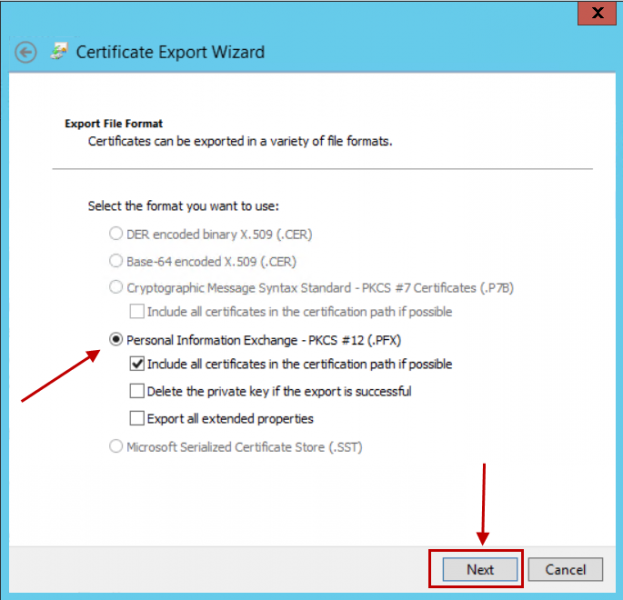Choose the PKCS #7 (.P7B) radio option
Screen dimensions: 623x600
pyautogui.click(x=116, y=289)
